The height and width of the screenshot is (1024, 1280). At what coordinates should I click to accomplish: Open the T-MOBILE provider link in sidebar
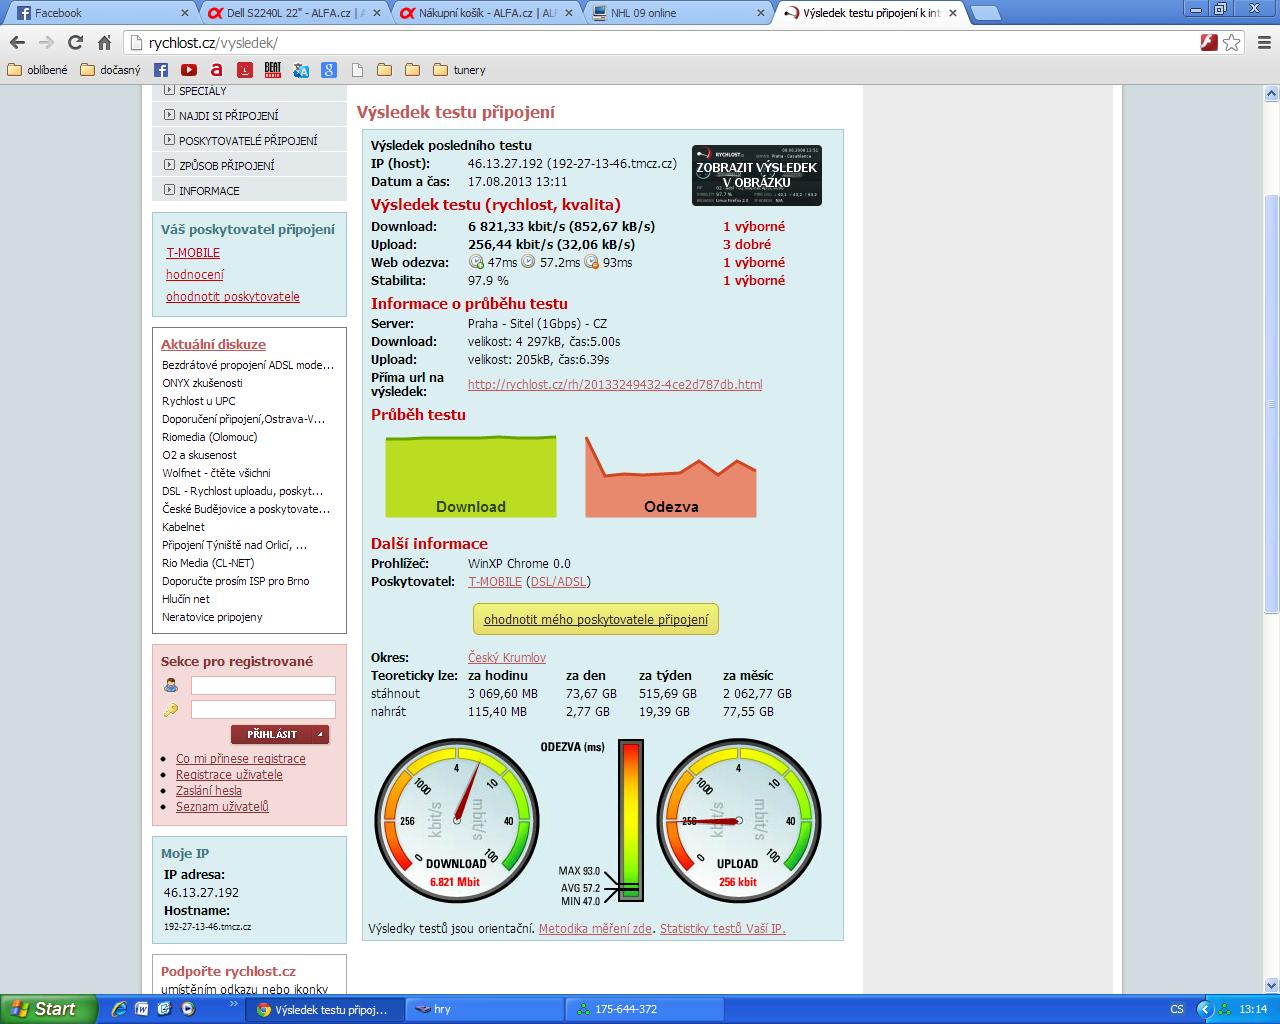[x=193, y=253]
